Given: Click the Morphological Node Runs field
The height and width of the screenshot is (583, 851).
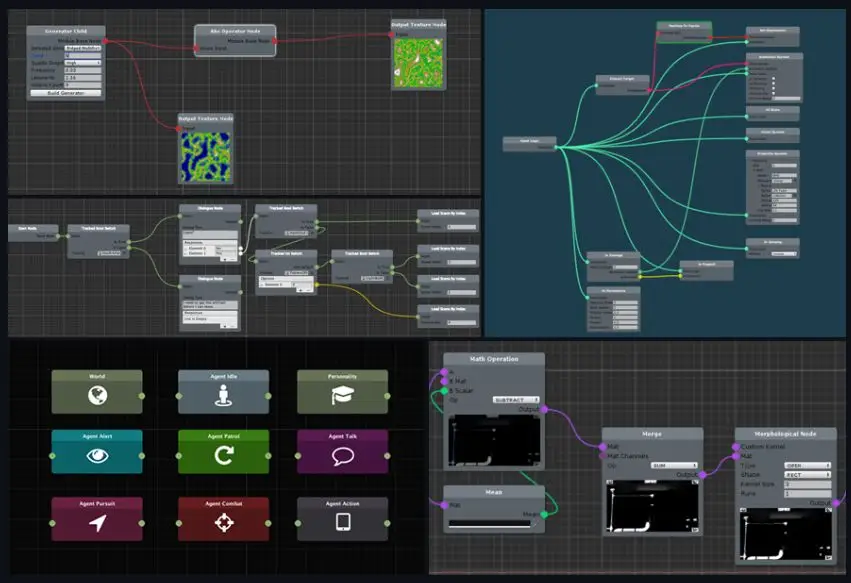Looking at the screenshot, I should 808,493.
